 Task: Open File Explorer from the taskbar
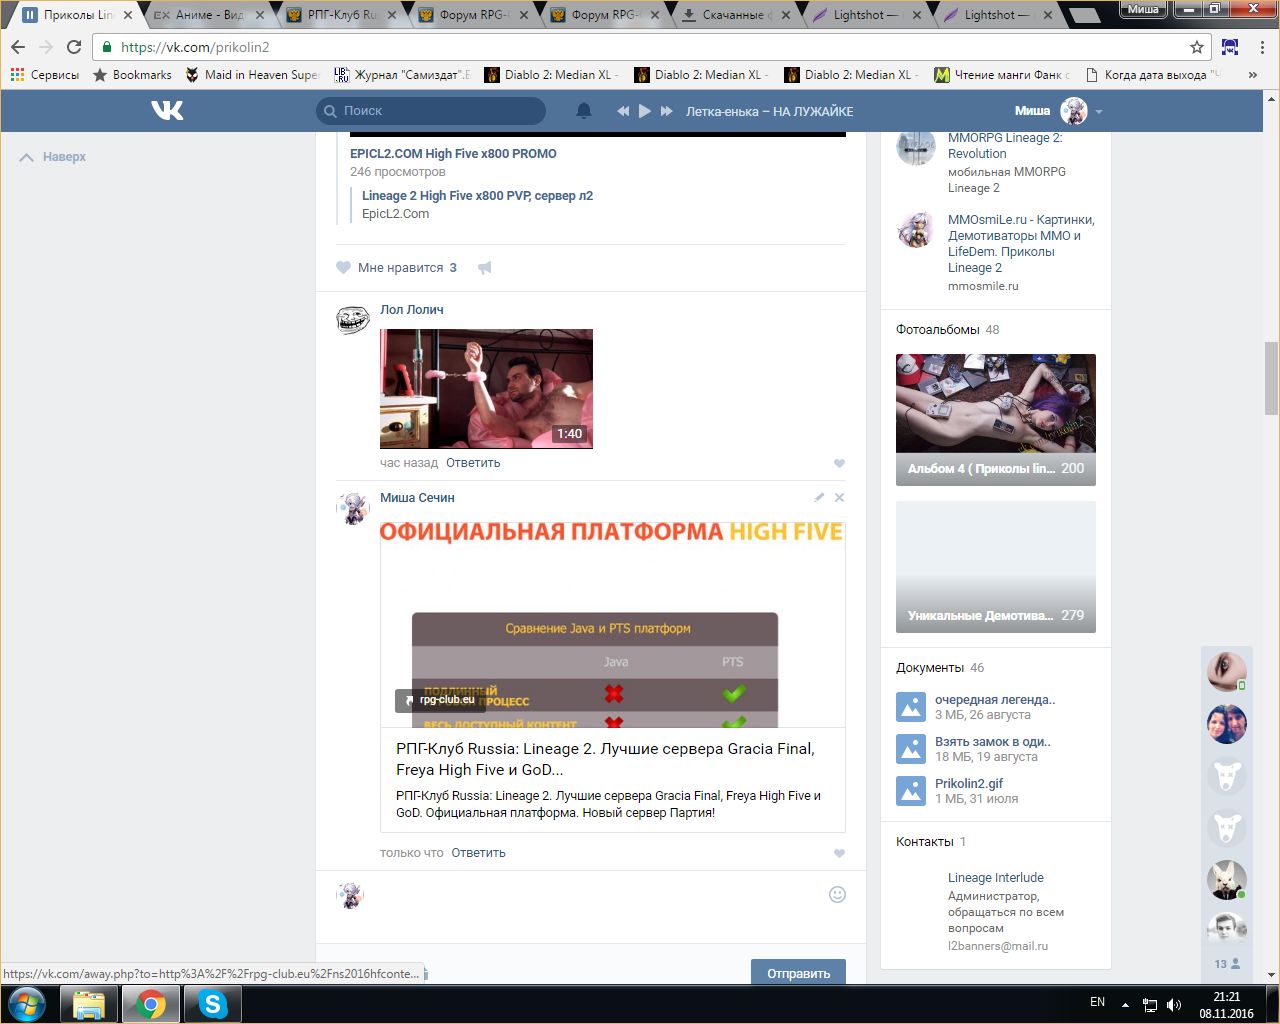90,1004
